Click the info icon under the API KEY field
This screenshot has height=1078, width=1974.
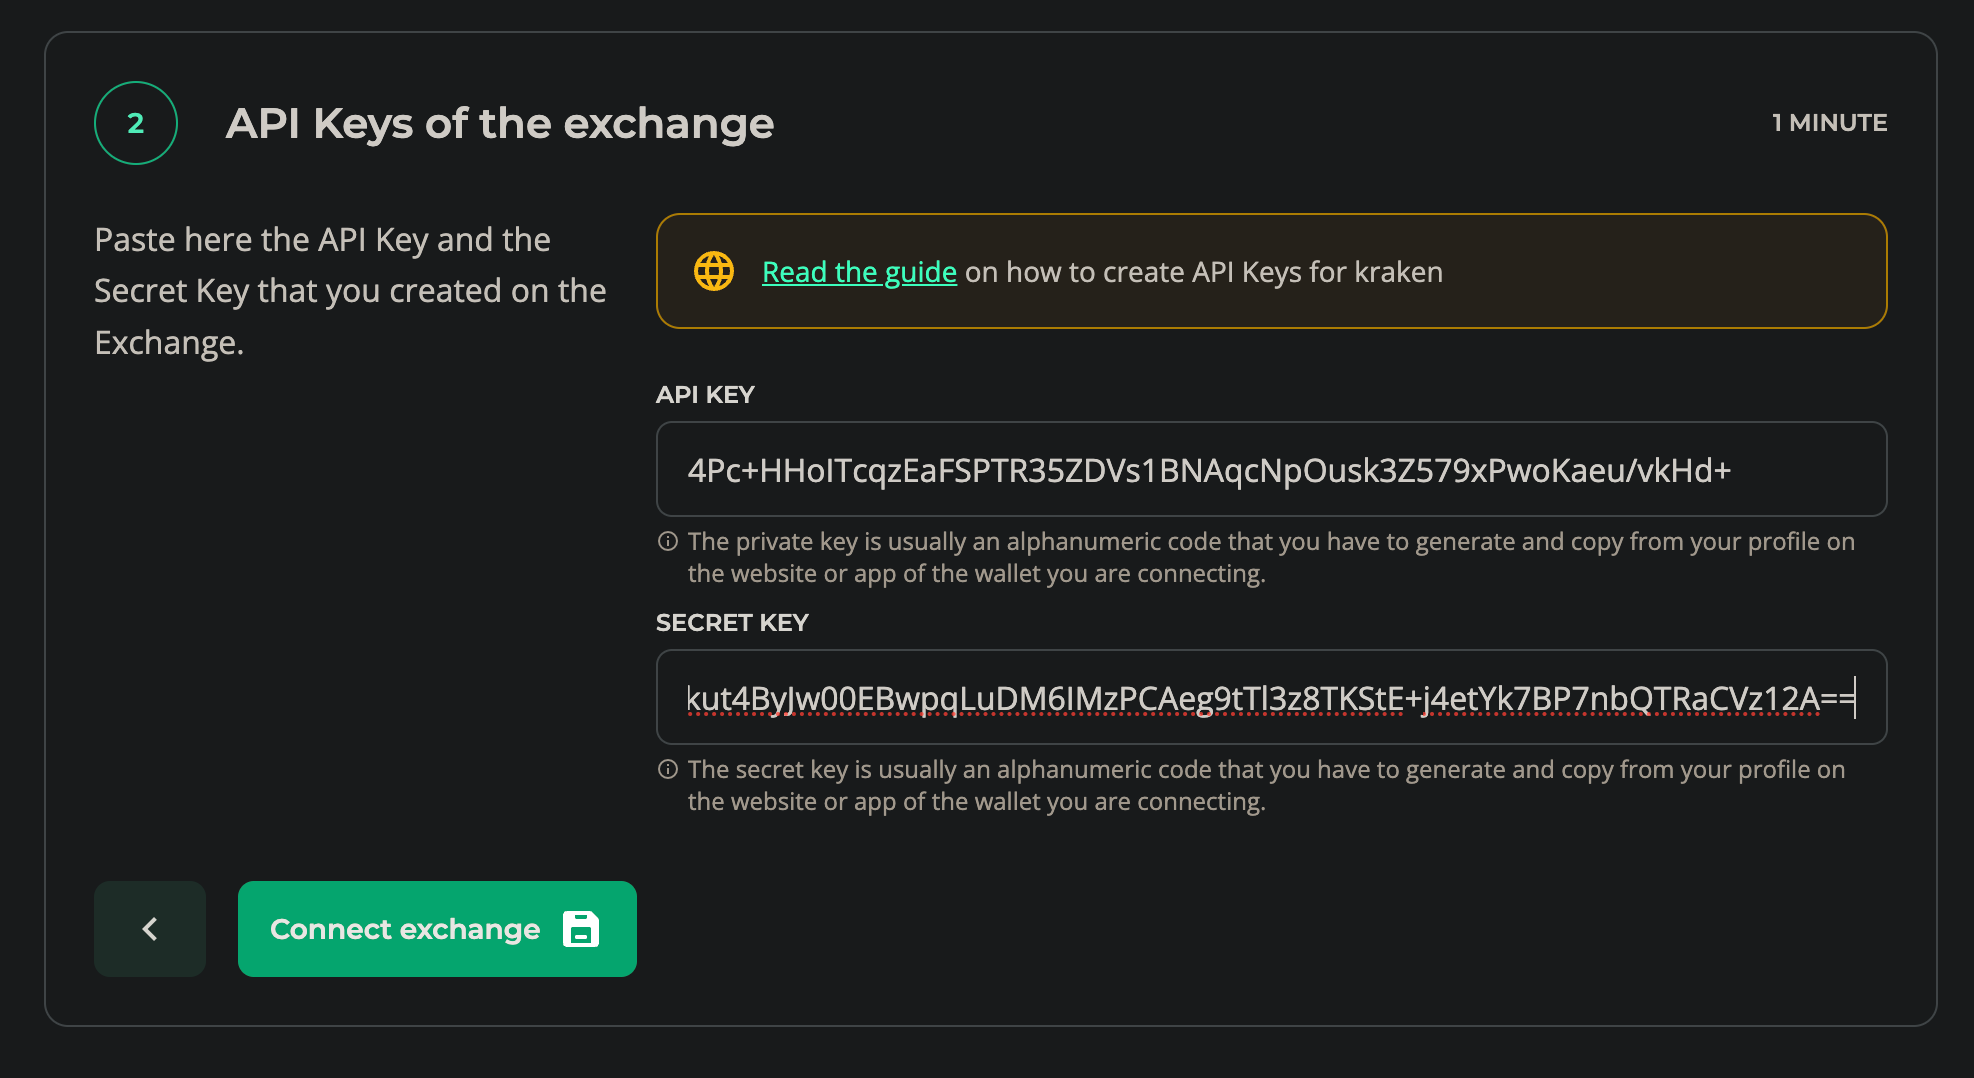(667, 541)
